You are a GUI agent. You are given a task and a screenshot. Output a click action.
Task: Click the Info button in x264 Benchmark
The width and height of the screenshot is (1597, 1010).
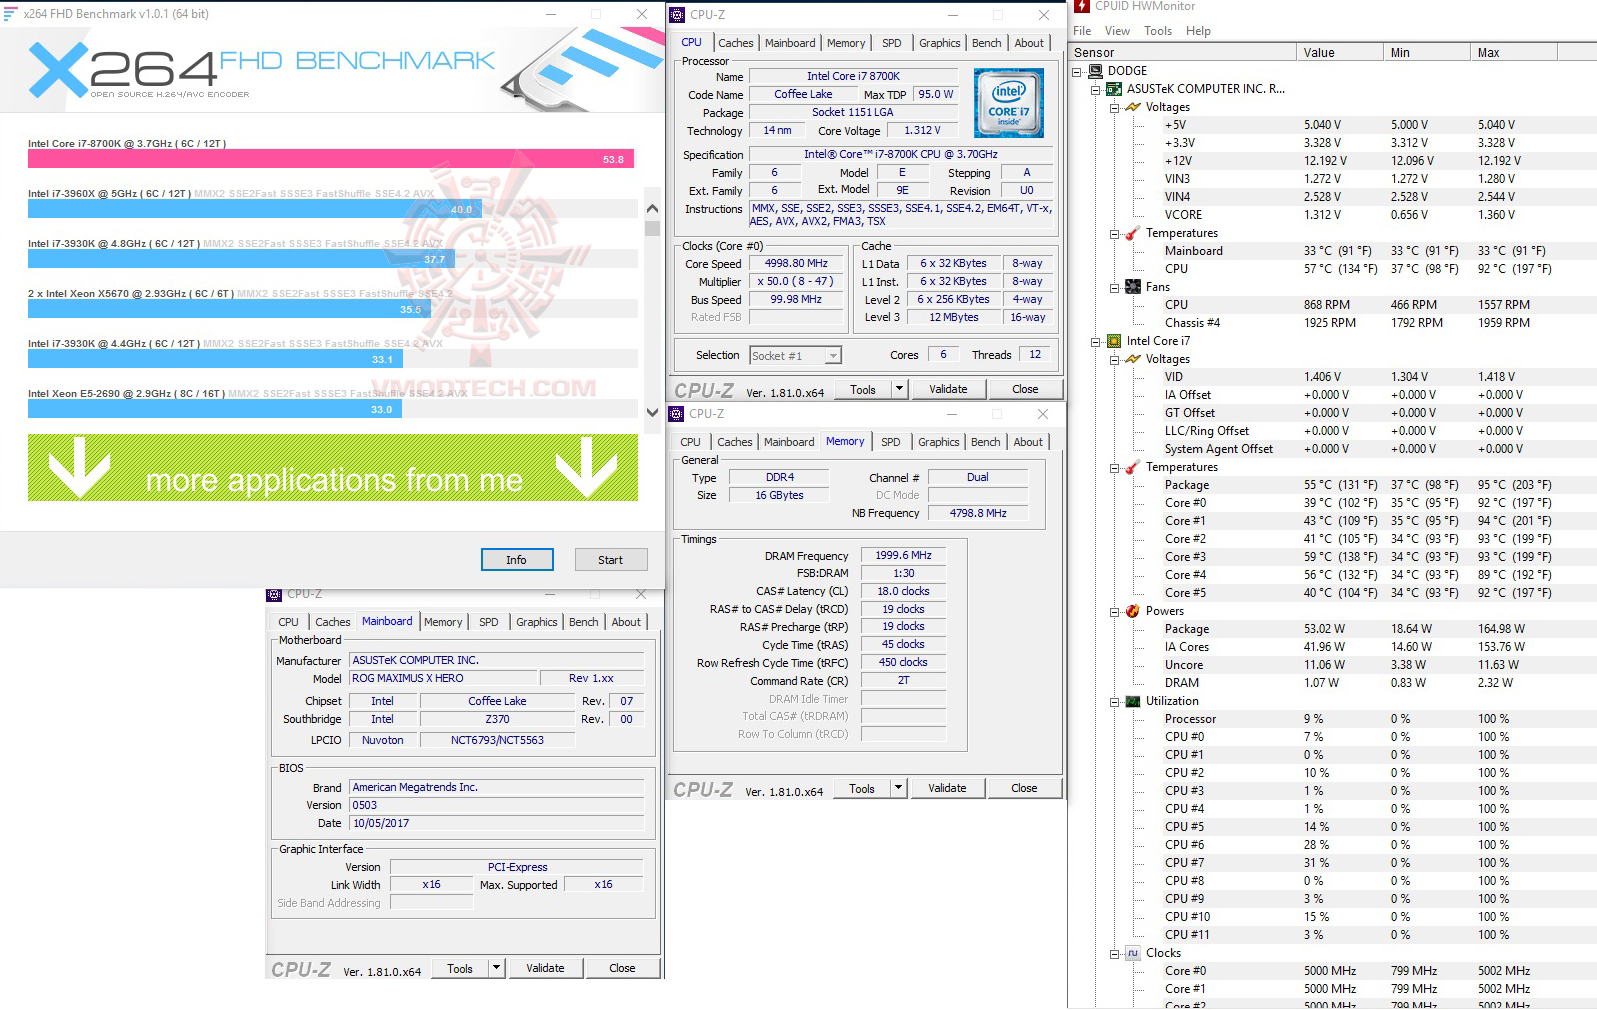click(516, 560)
